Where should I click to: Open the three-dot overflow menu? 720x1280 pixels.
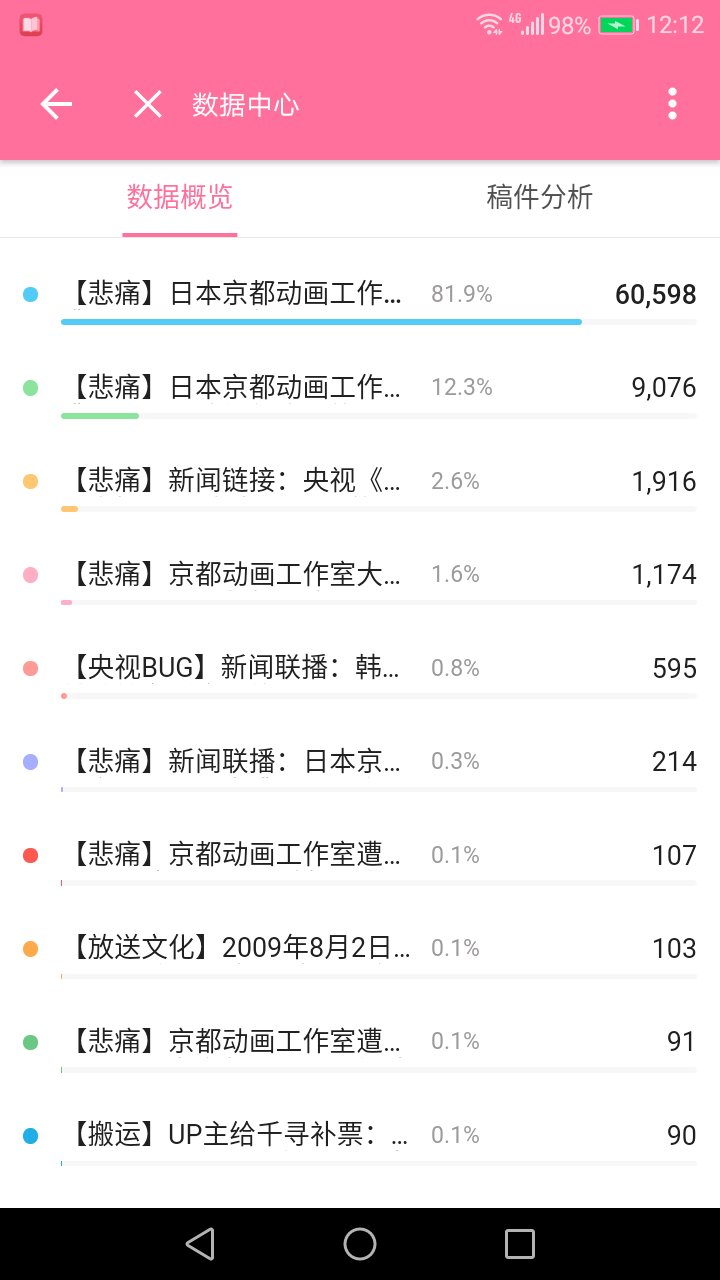(x=672, y=104)
